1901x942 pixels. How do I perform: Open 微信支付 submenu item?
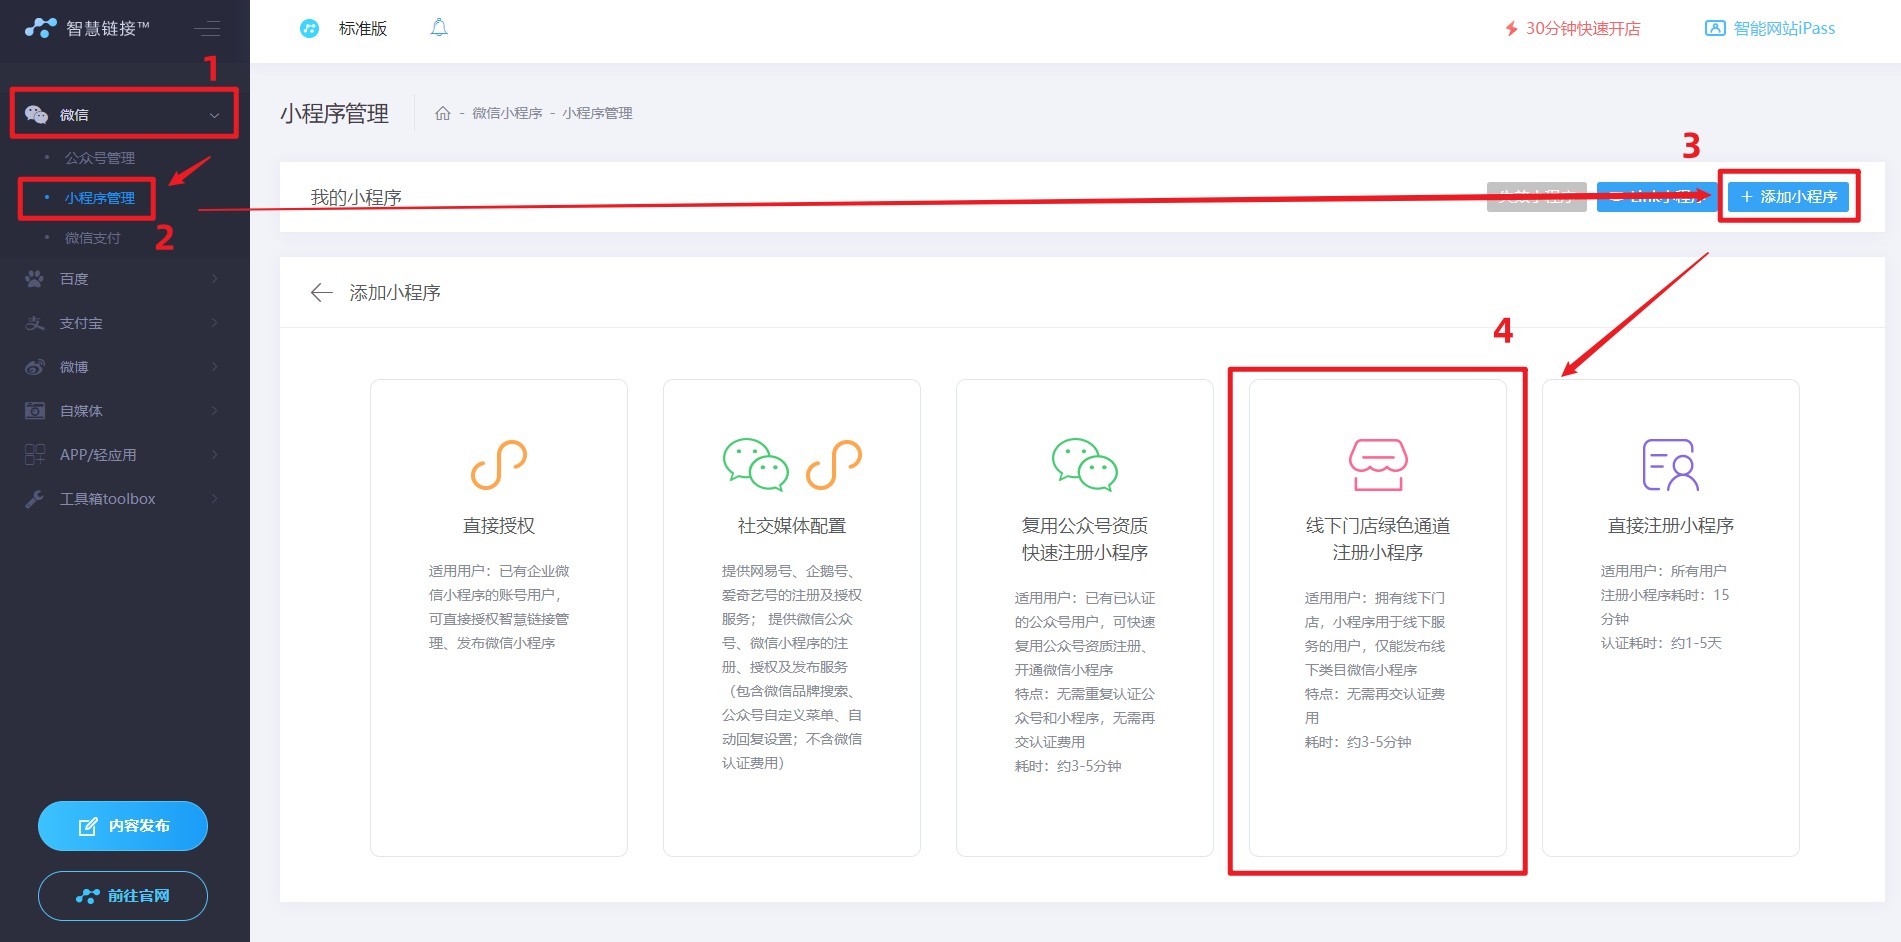tap(92, 238)
